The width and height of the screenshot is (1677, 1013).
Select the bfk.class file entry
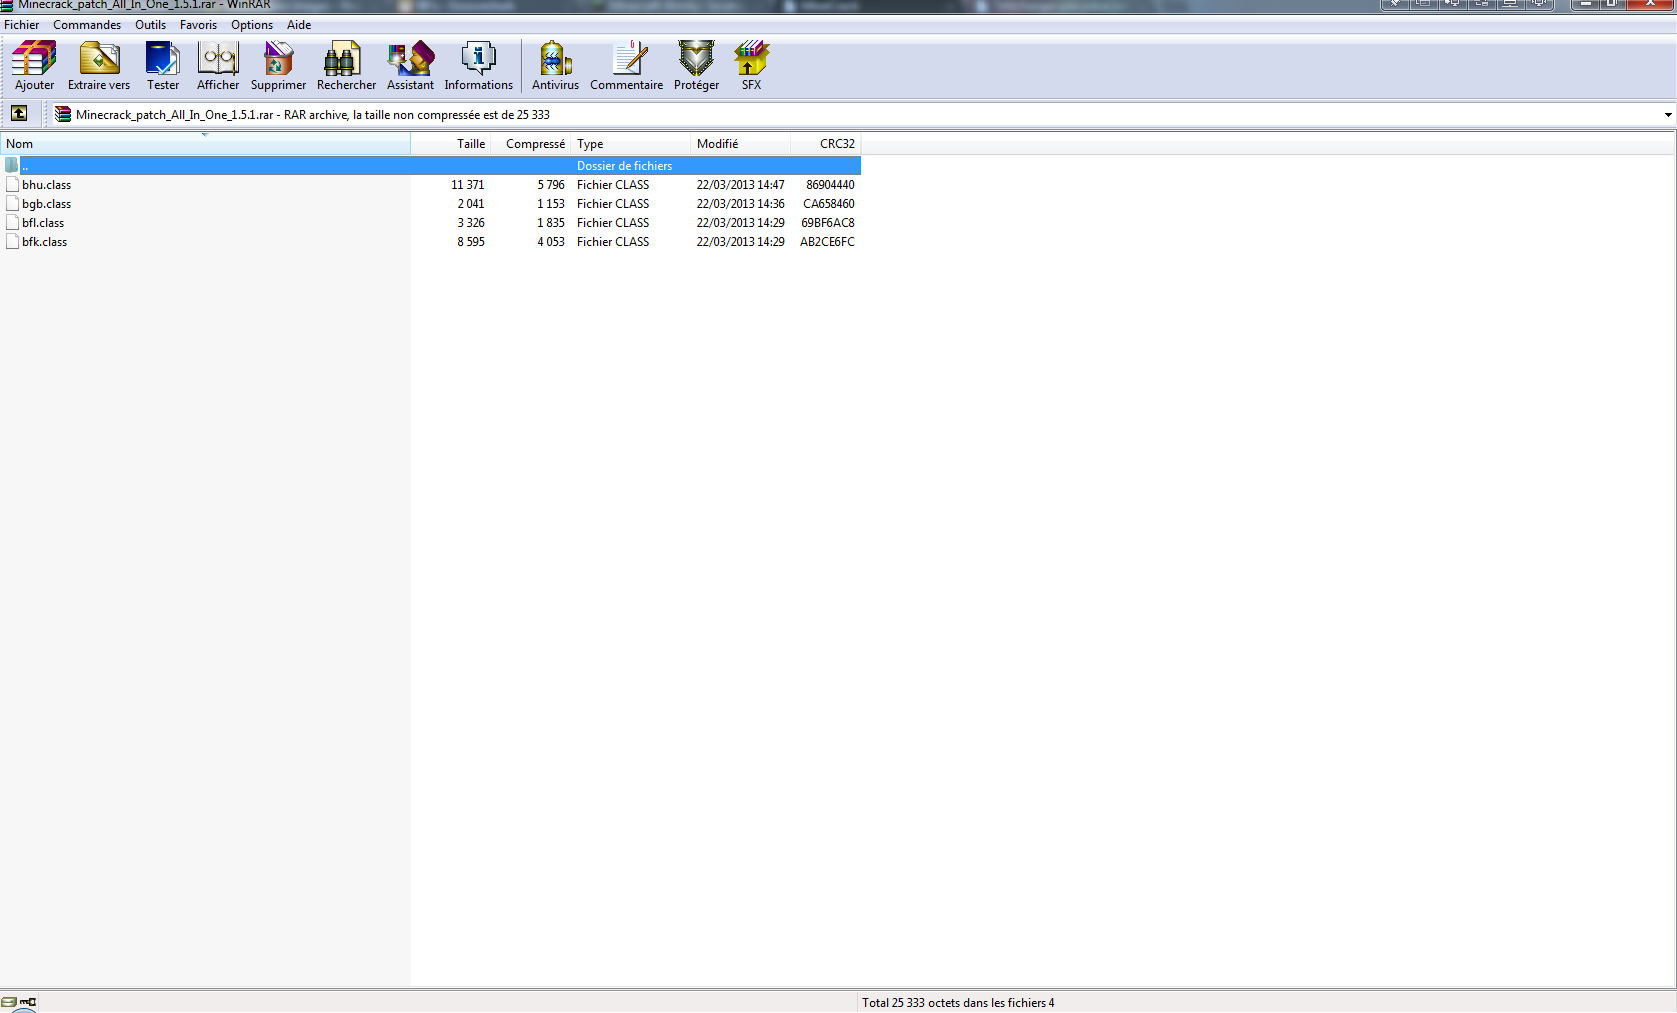click(45, 242)
